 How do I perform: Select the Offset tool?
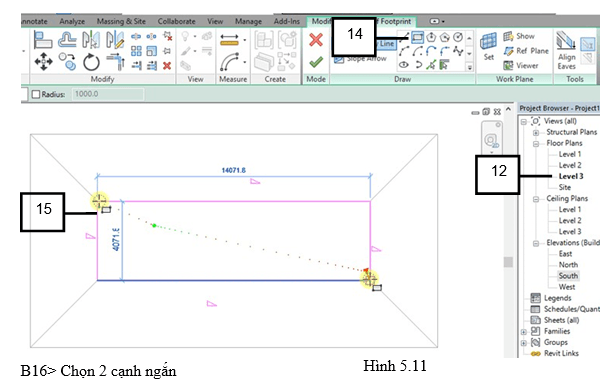pos(67,40)
